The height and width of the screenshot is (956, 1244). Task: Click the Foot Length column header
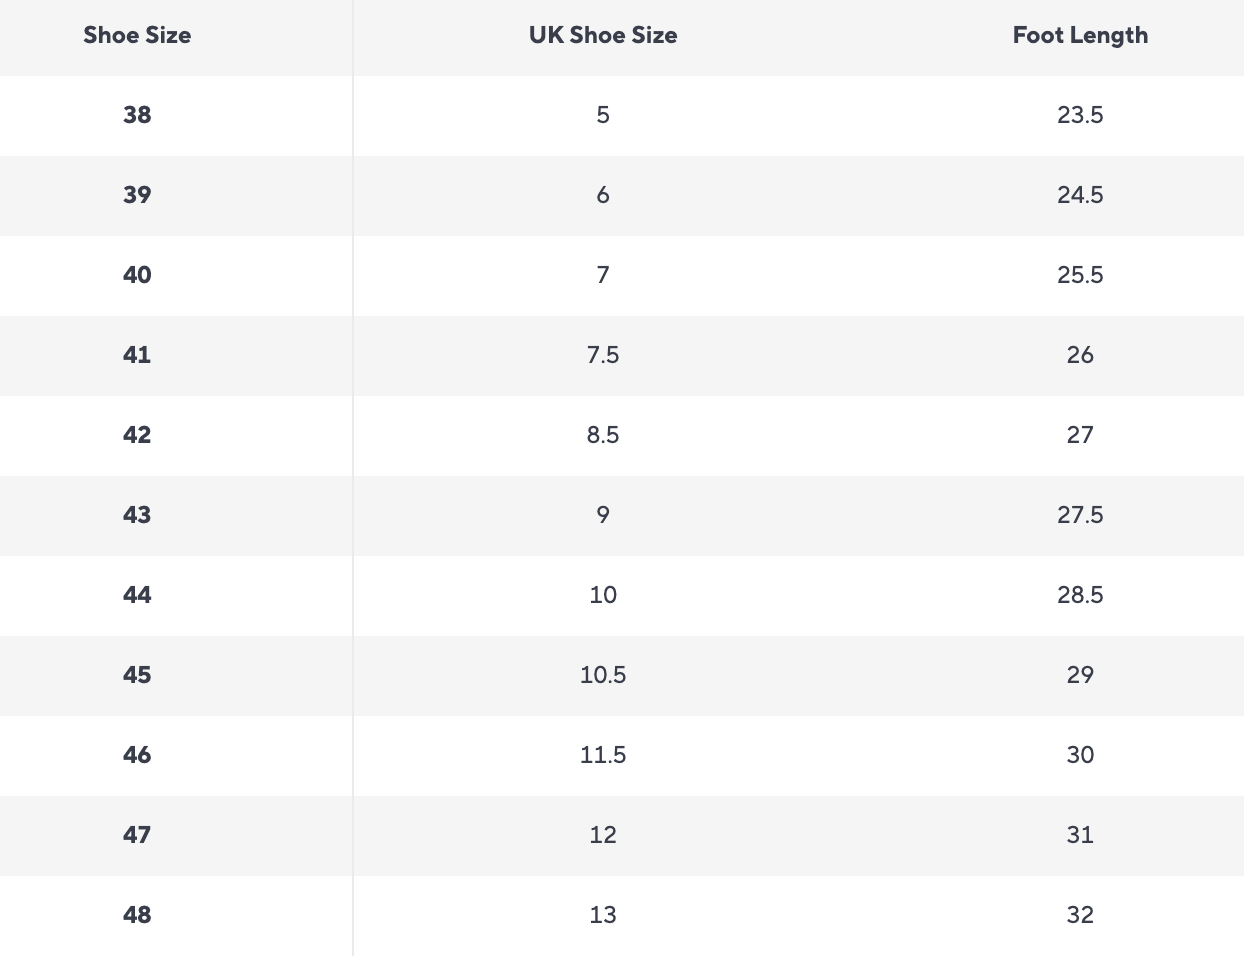1080,35
